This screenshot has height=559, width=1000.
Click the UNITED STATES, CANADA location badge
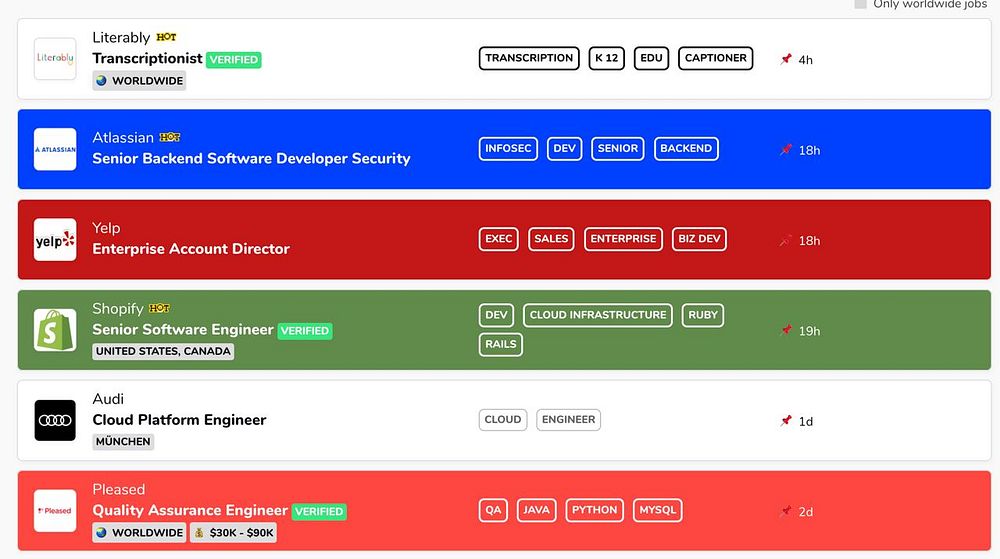coord(163,351)
